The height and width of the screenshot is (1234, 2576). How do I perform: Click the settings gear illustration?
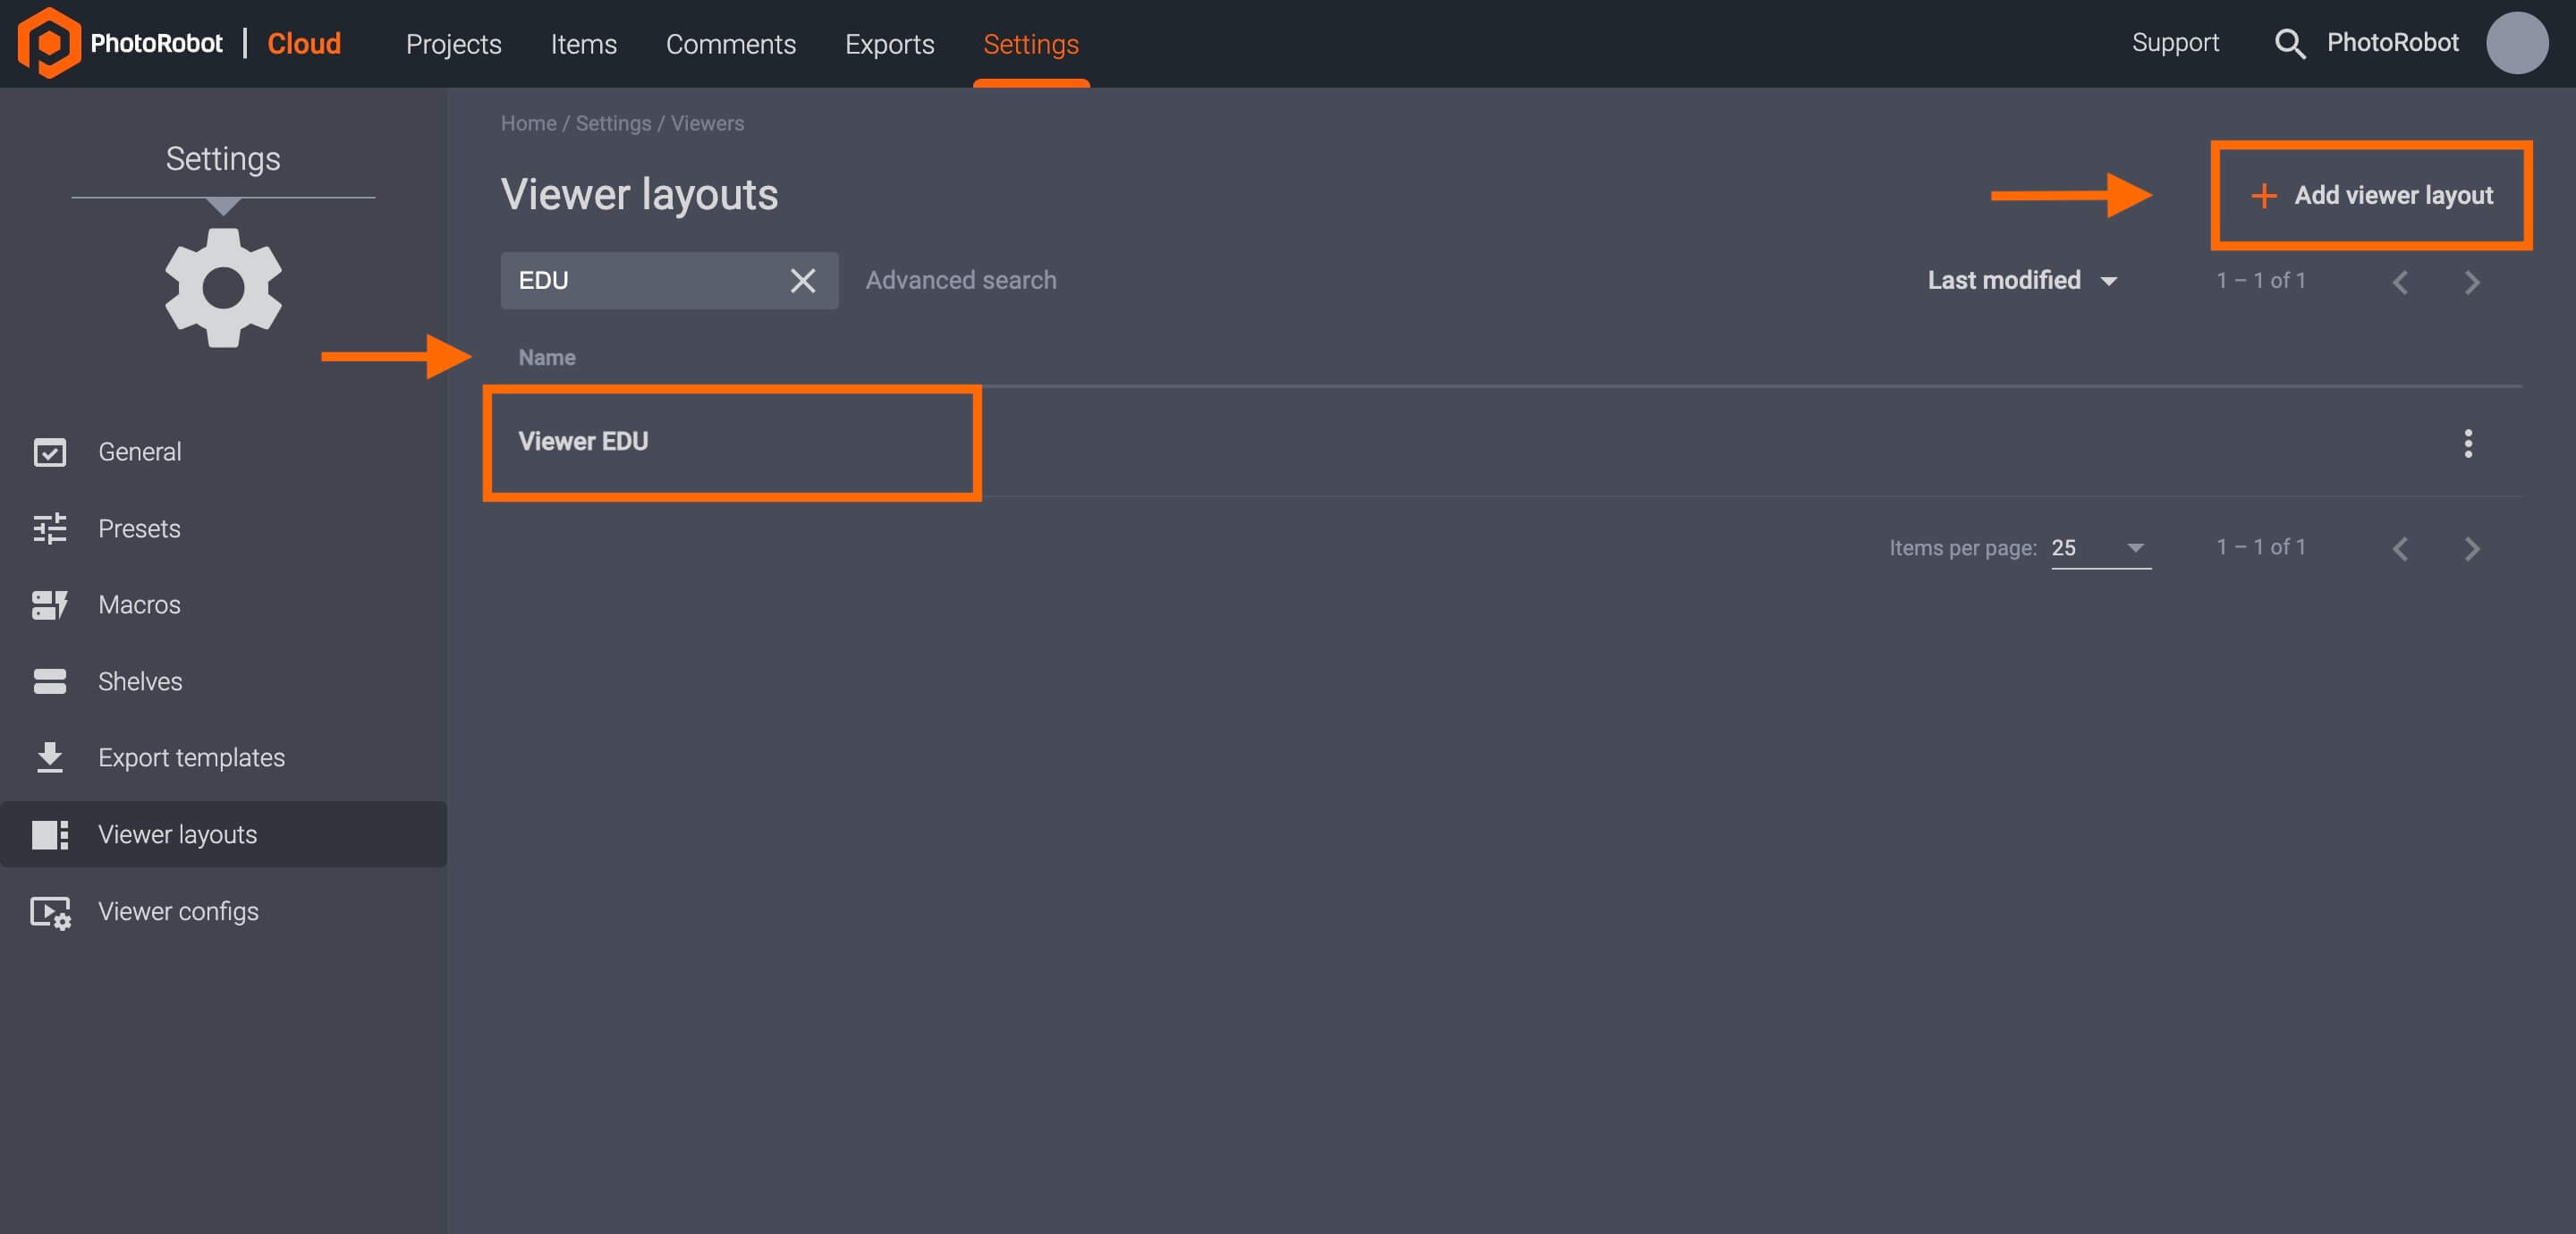222,287
